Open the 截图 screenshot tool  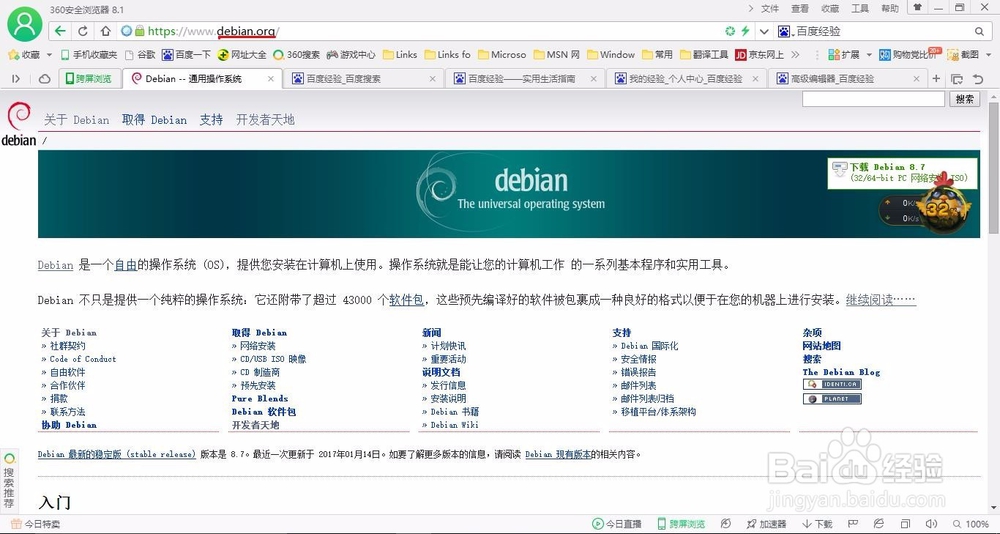(963, 55)
